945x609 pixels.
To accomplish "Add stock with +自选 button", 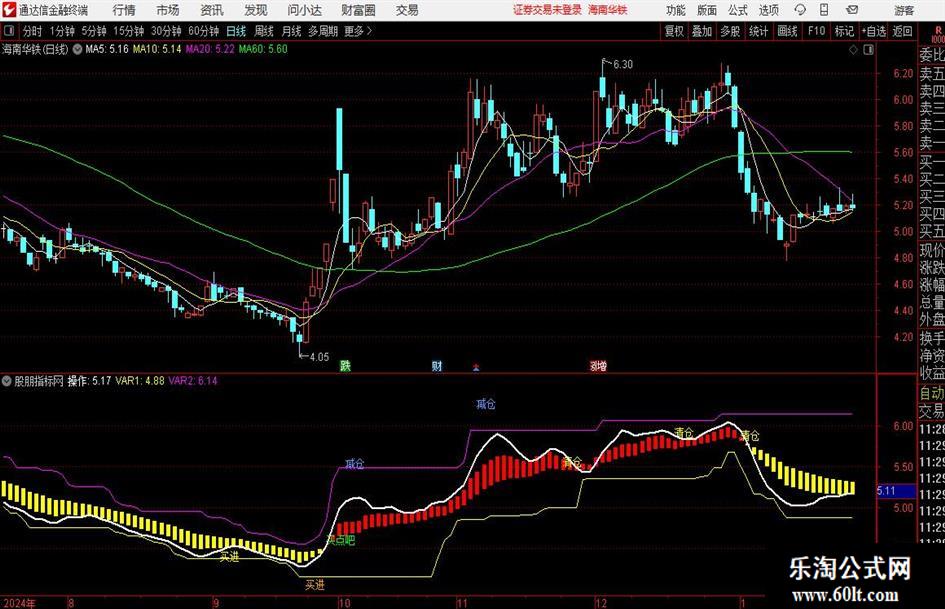I will click(874, 31).
